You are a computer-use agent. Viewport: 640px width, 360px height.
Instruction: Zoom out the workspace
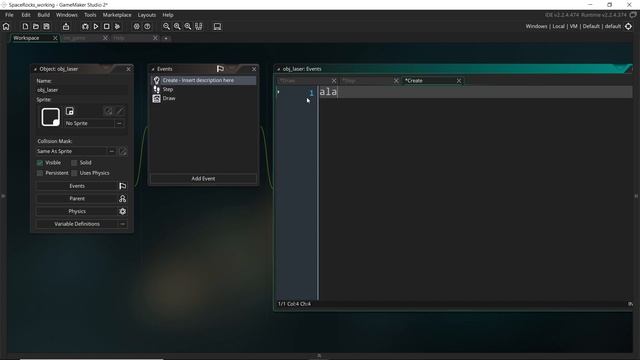(x=167, y=27)
